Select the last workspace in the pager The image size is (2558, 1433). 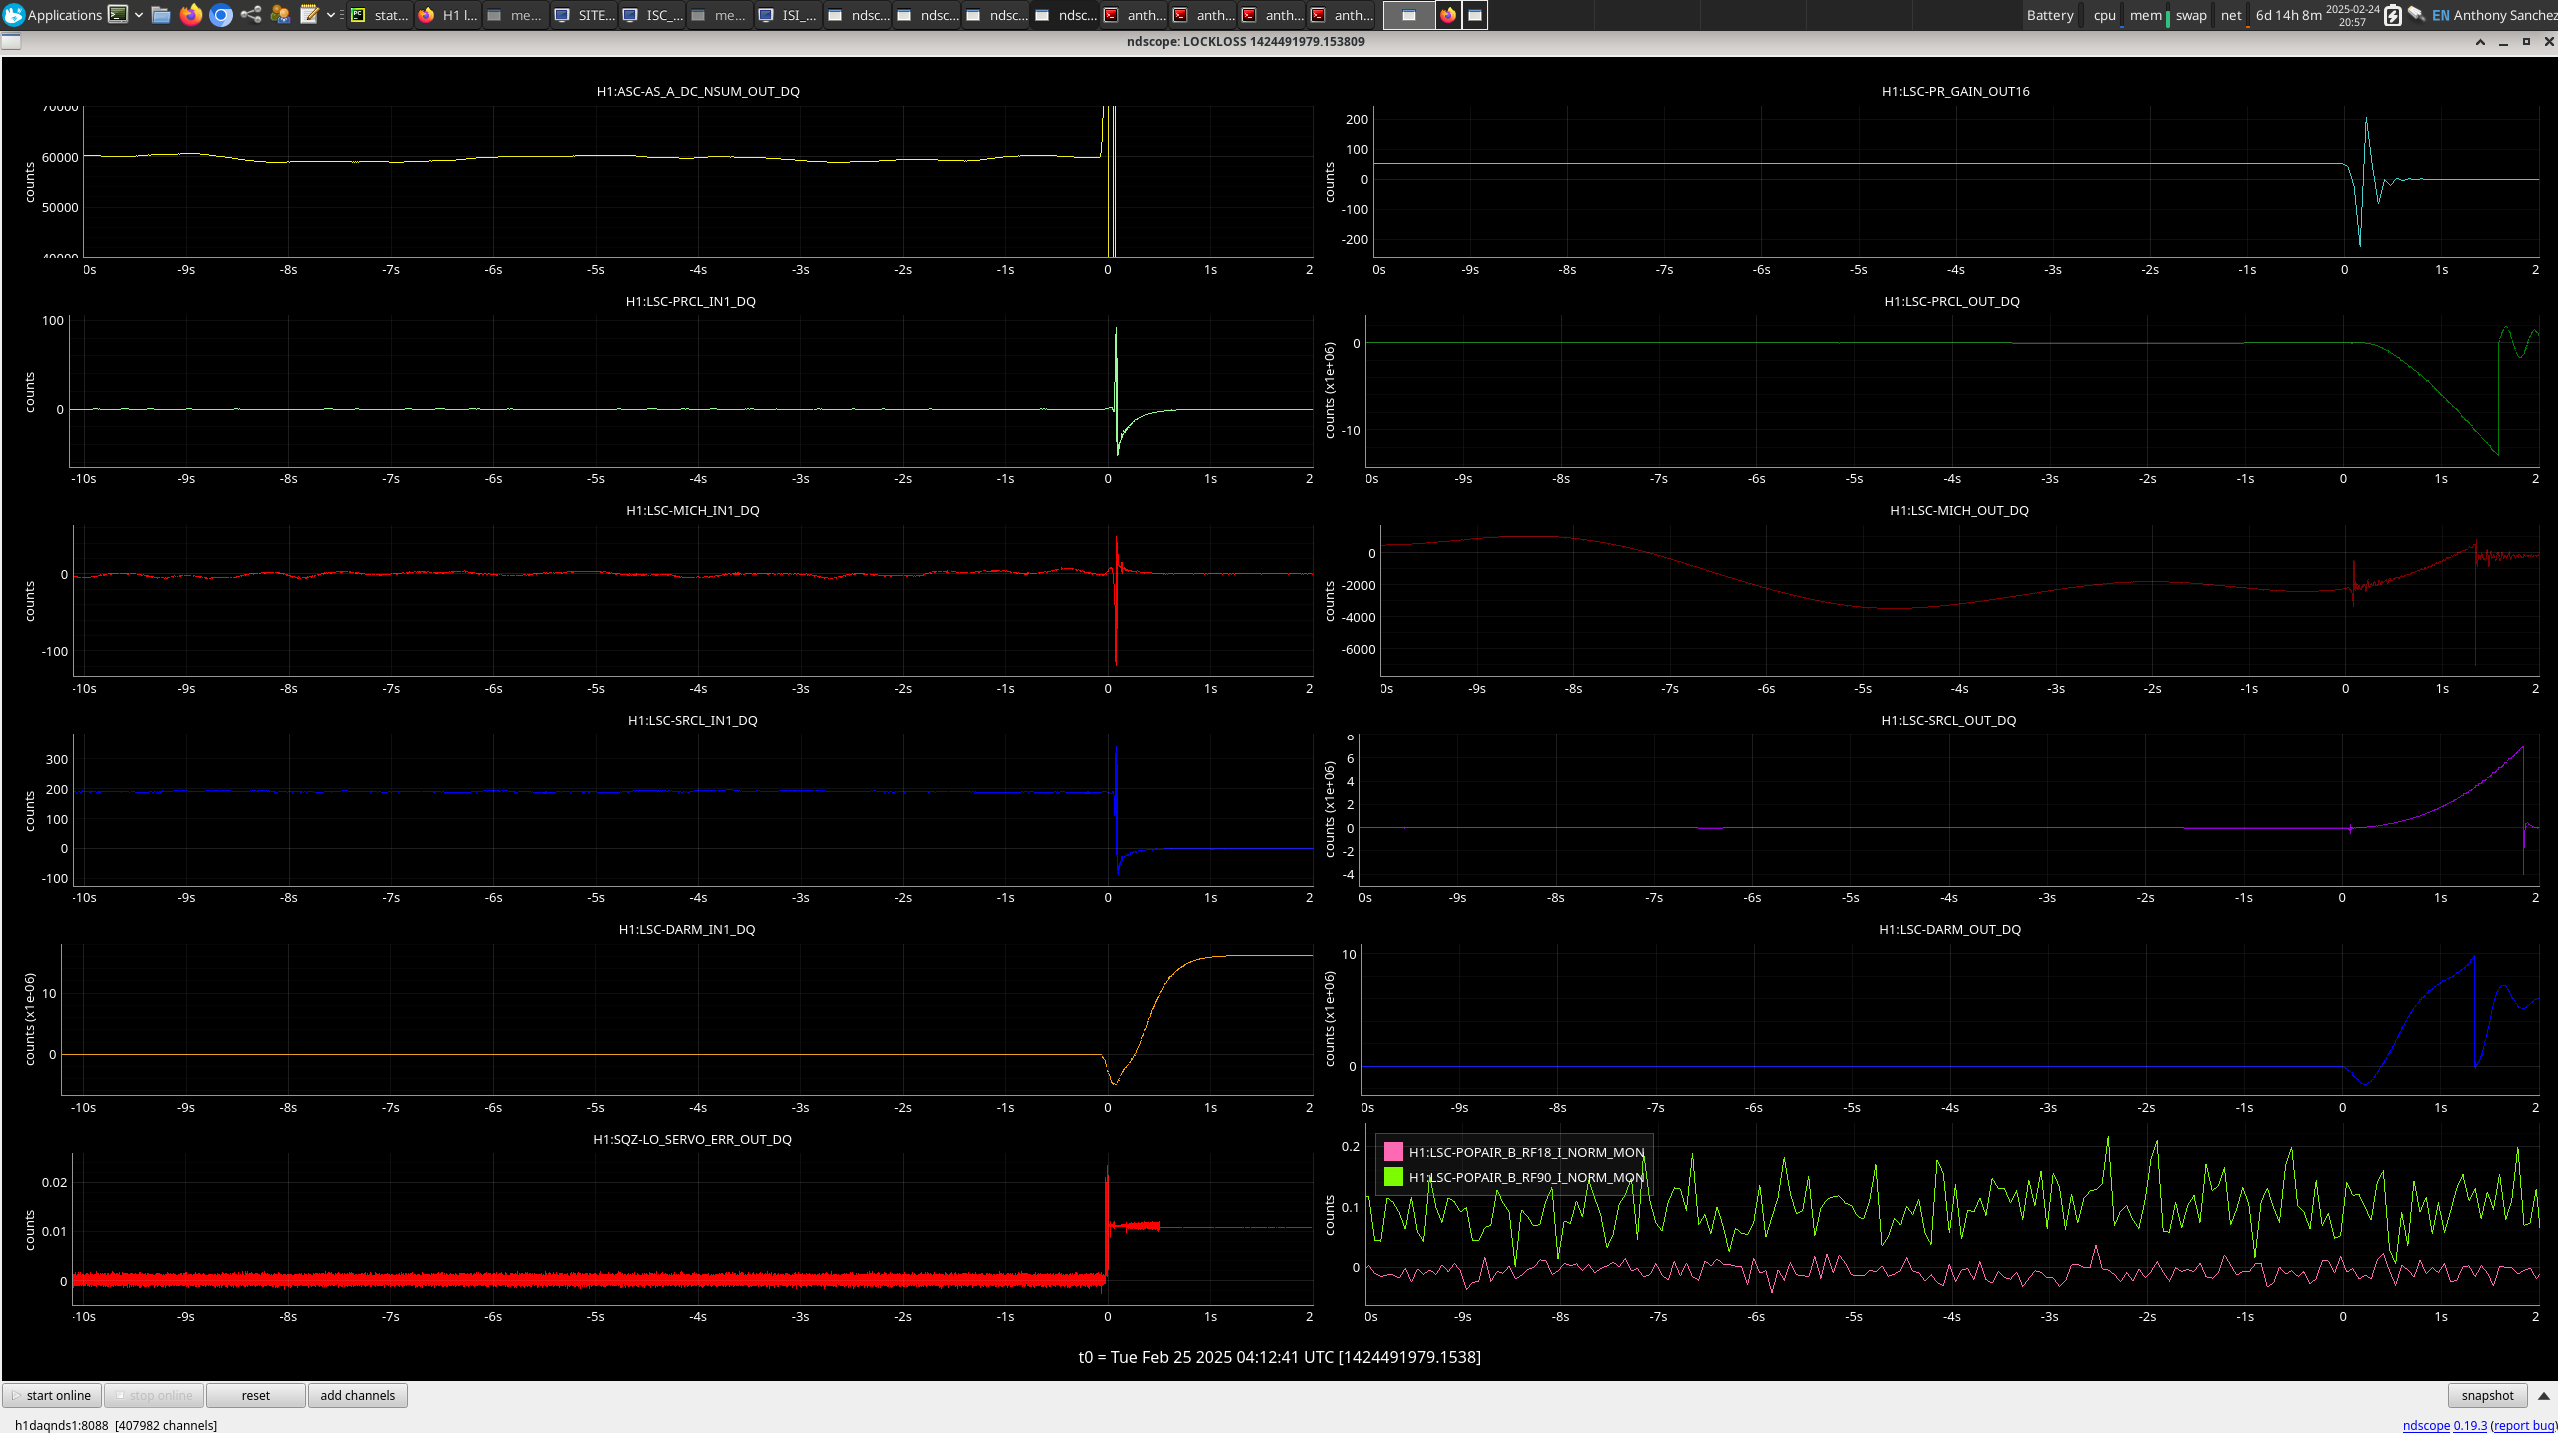pos(1475,15)
